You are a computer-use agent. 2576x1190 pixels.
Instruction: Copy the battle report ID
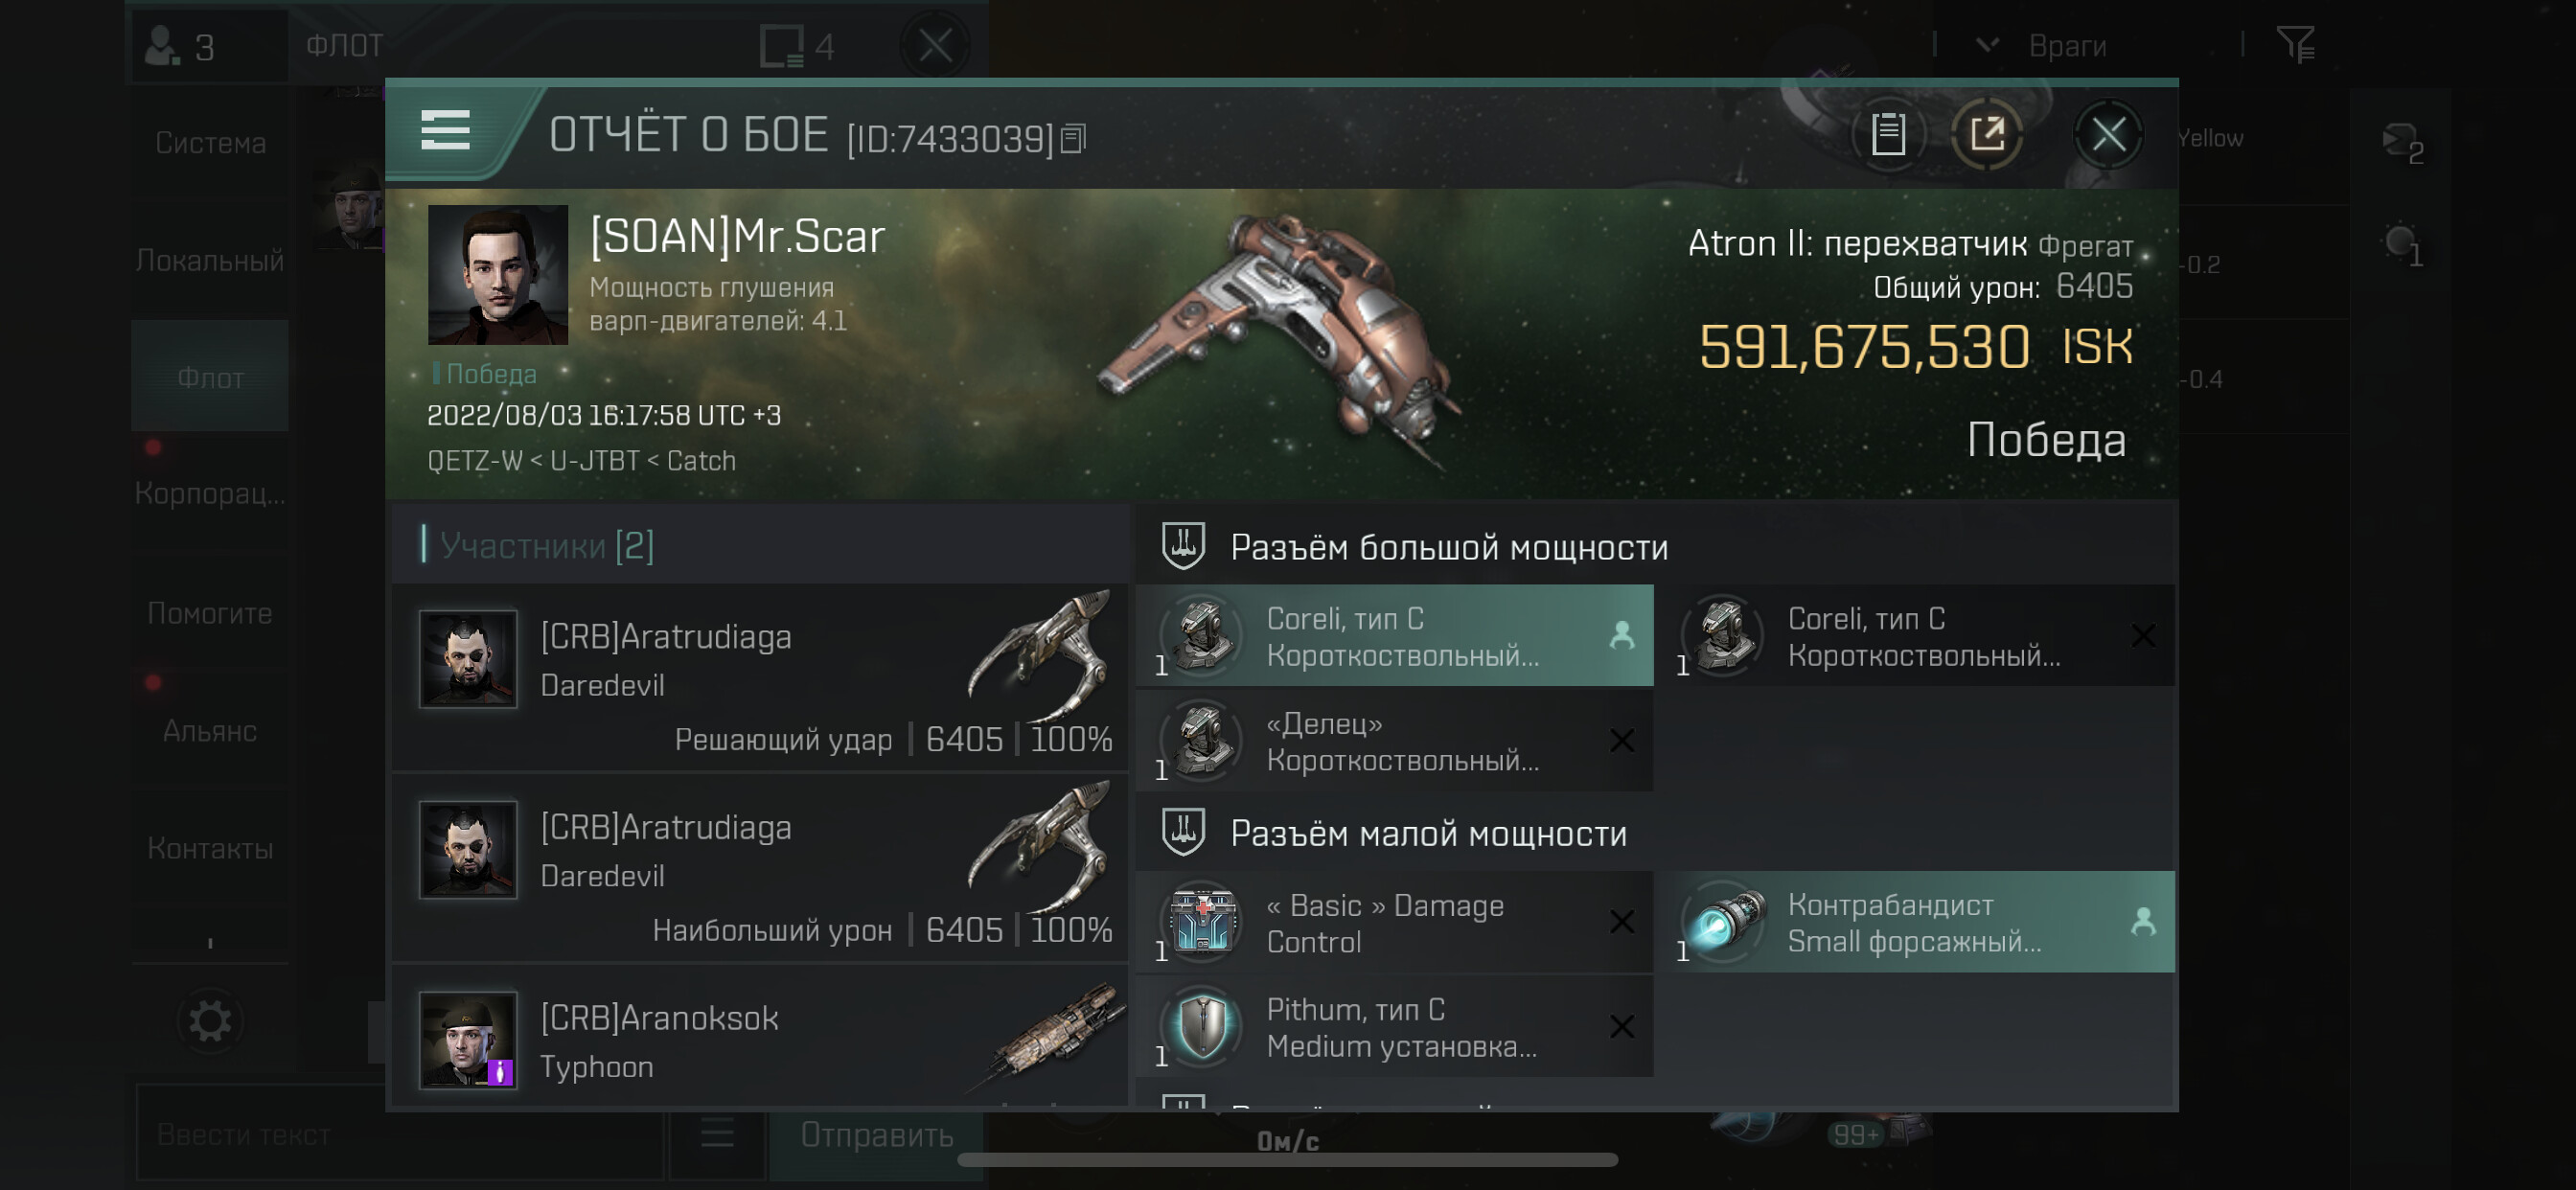(1073, 138)
